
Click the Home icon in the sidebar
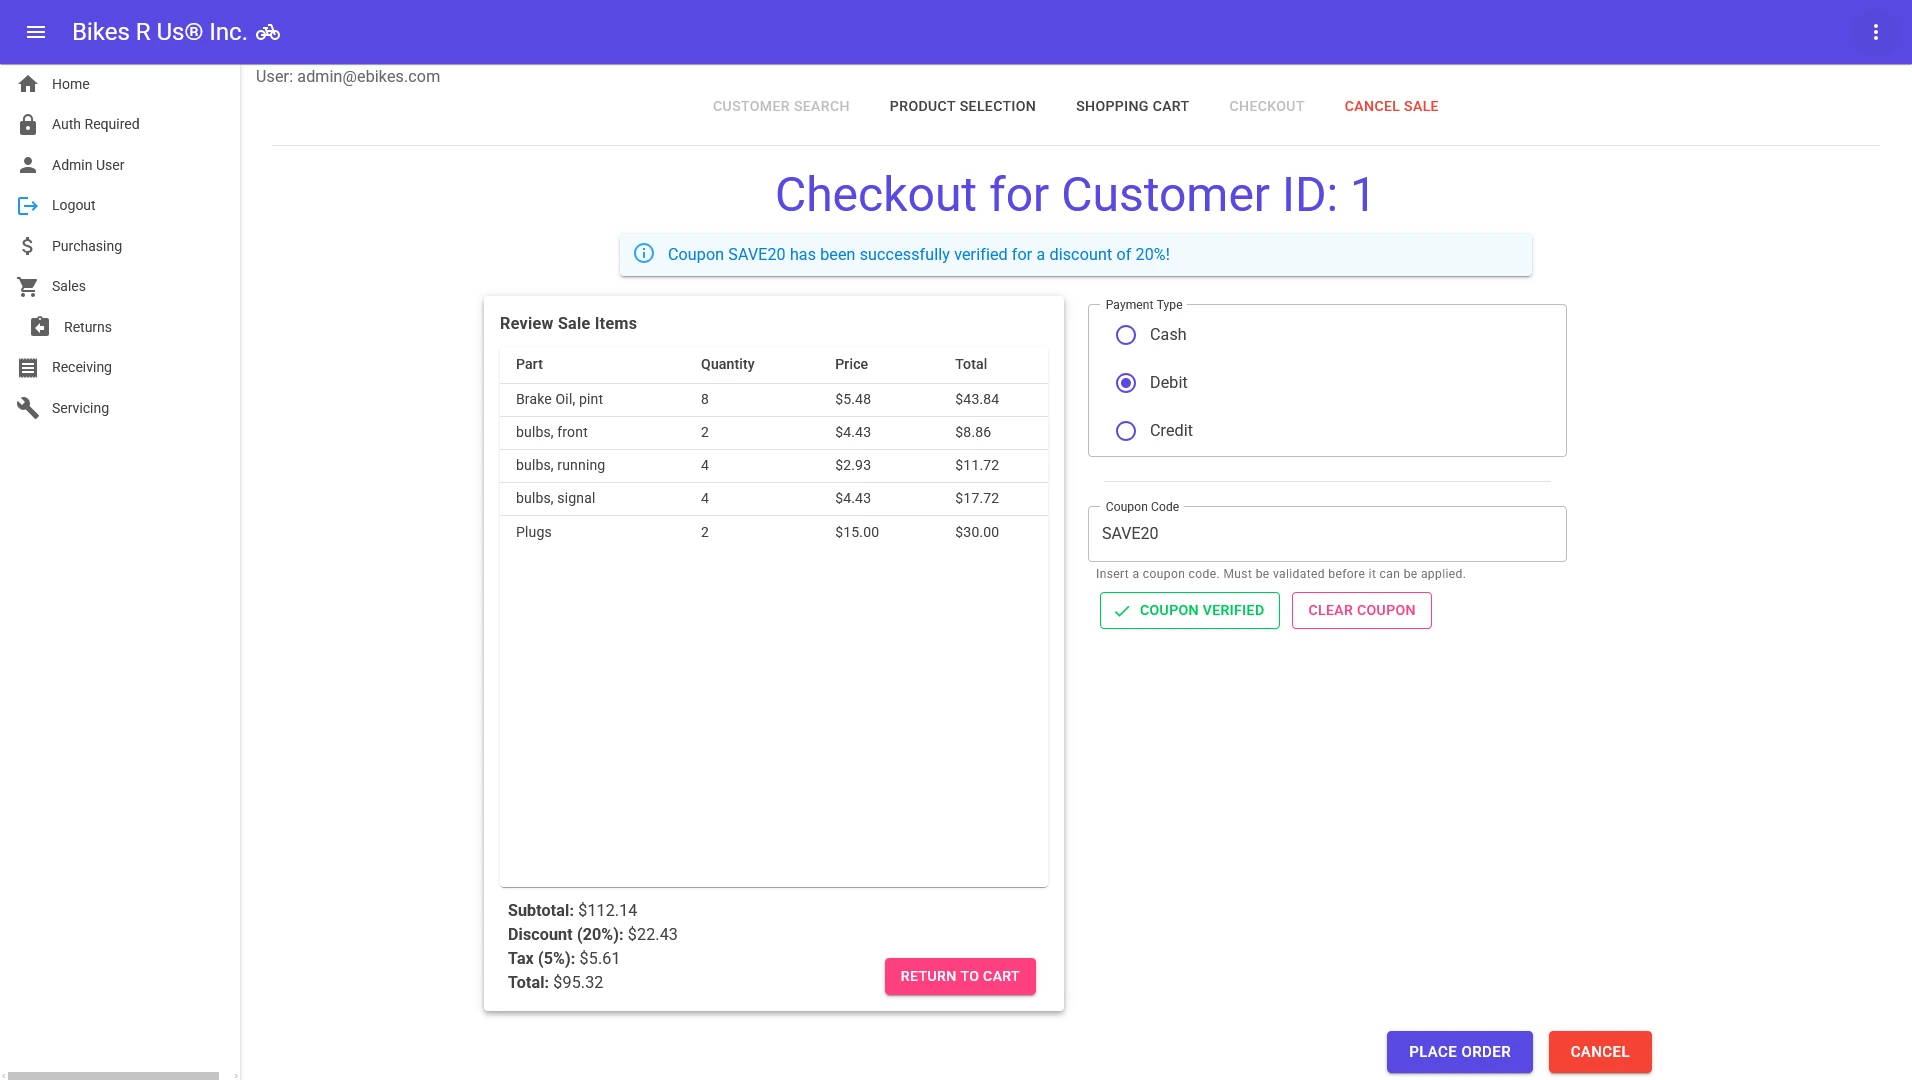click(x=29, y=84)
